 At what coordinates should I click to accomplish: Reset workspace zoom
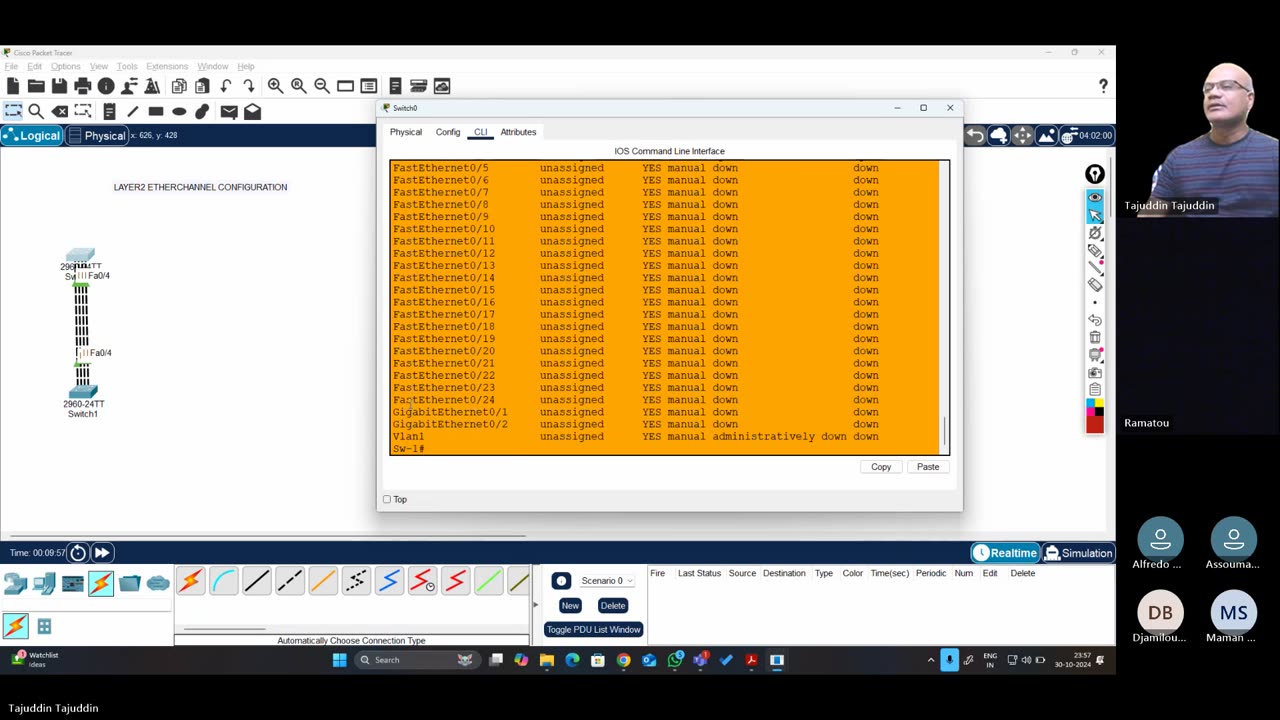click(x=298, y=86)
